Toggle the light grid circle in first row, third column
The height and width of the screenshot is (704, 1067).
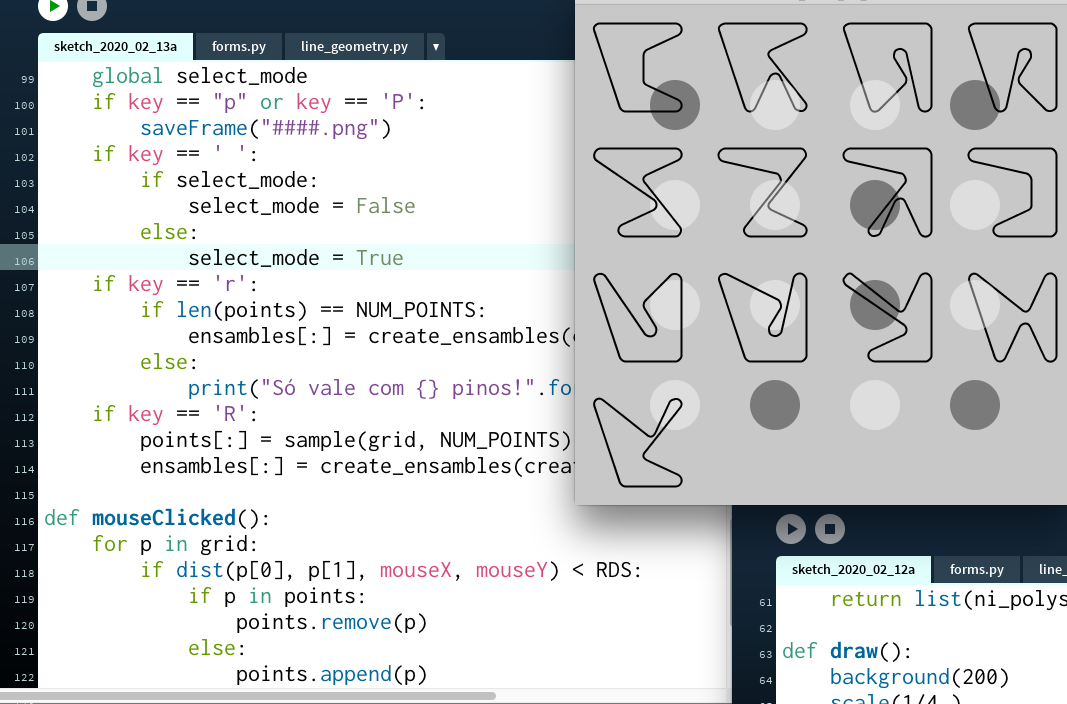click(x=875, y=105)
